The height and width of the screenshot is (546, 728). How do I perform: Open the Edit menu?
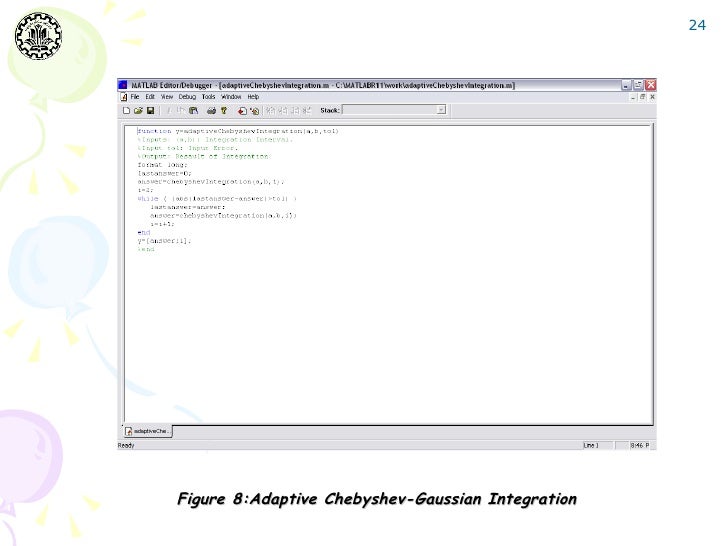(150, 97)
